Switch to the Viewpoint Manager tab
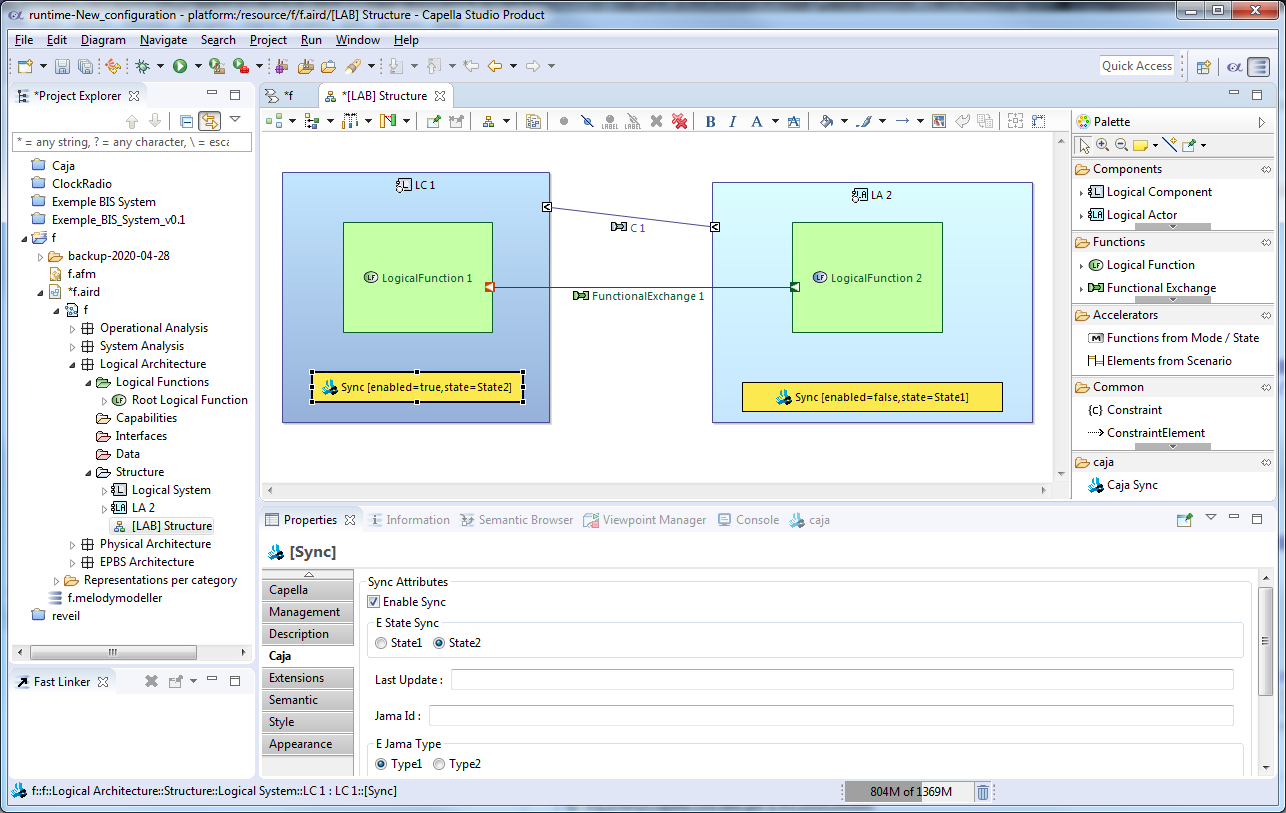This screenshot has width=1286, height=813. [646, 520]
